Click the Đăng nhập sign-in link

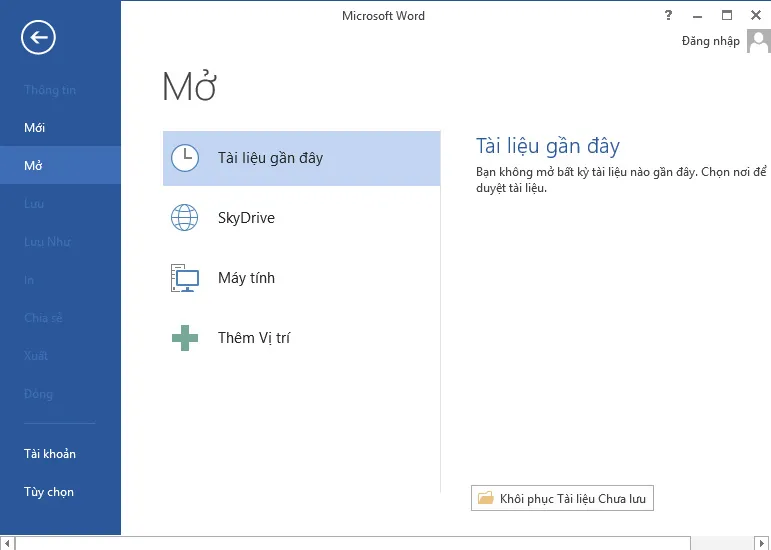tap(710, 41)
